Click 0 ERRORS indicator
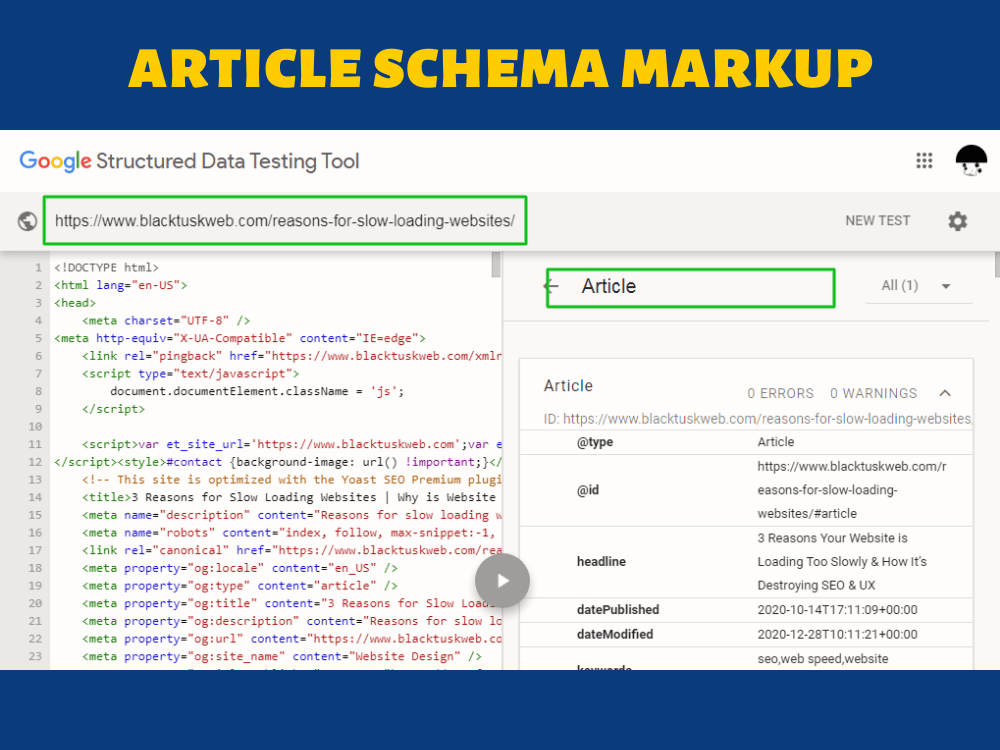Image resolution: width=1000 pixels, height=750 pixels. [781, 393]
